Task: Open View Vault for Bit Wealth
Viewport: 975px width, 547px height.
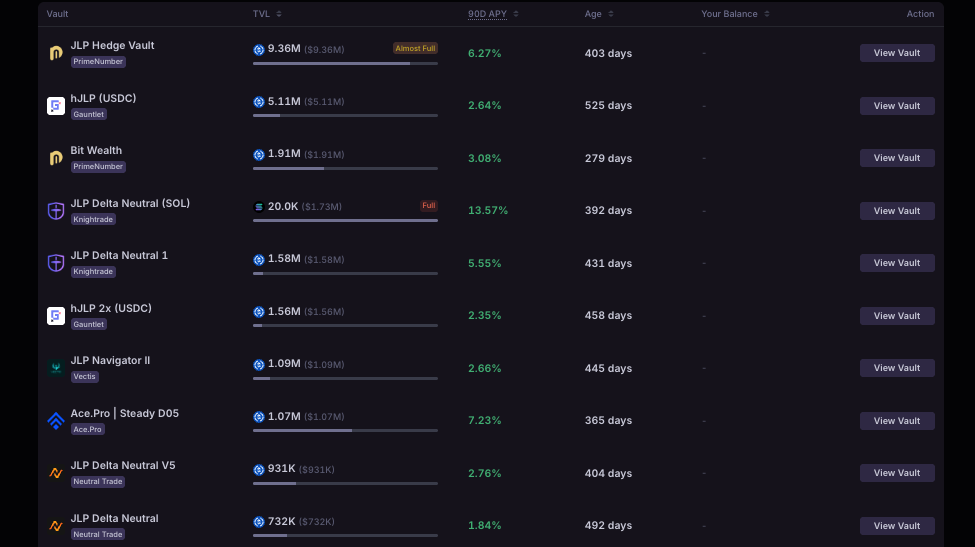Action: (897, 158)
